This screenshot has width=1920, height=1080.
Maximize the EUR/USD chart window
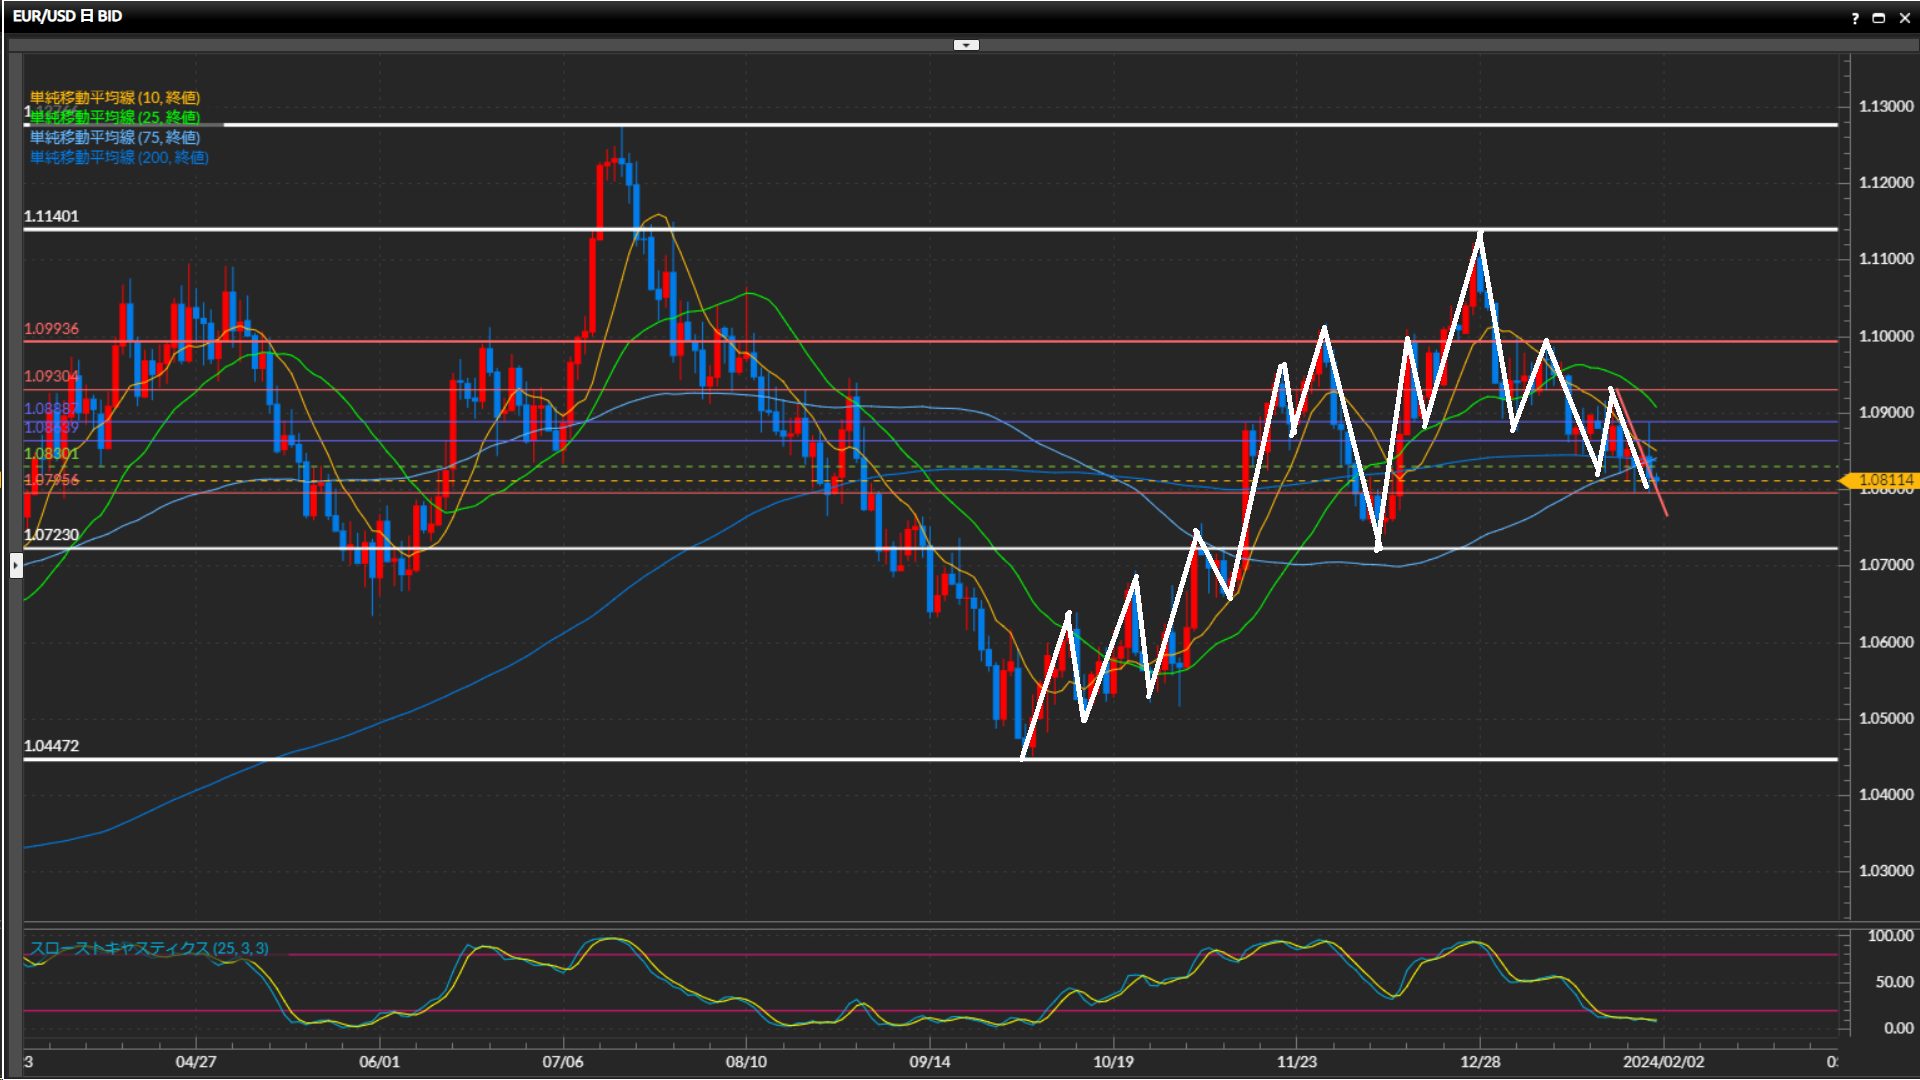(1878, 18)
